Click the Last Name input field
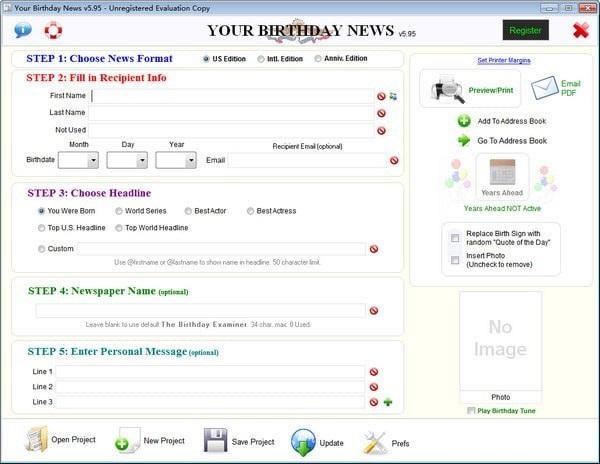 coord(232,113)
